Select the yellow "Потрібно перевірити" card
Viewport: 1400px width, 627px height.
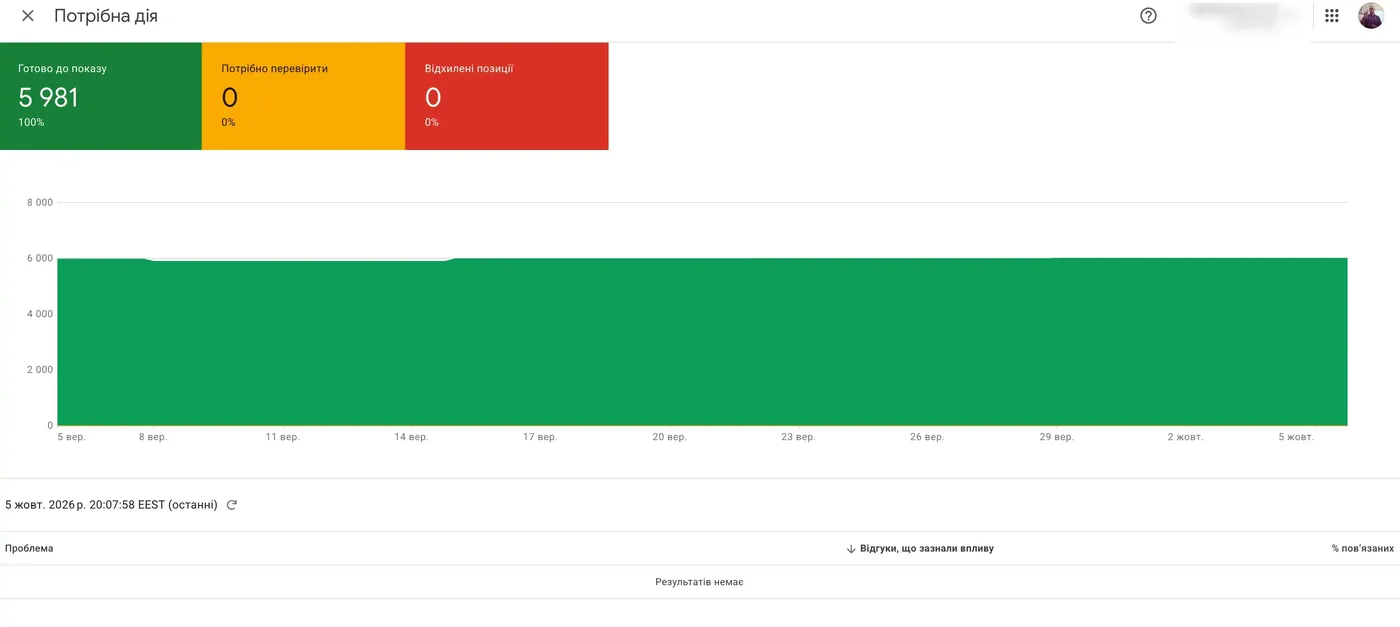[304, 96]
